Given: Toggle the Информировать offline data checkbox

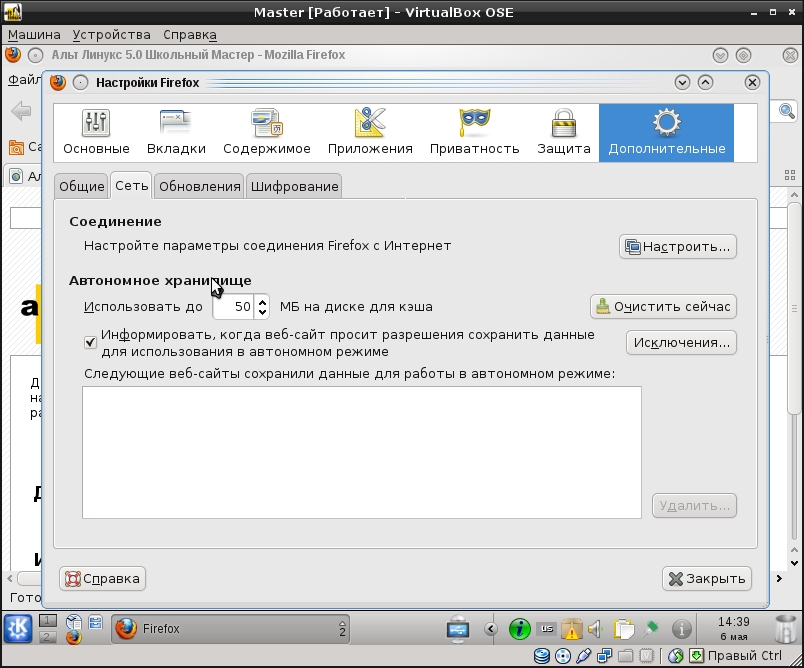Looking at the screenshot, I should pyautogui.click(x=90, y=342).
